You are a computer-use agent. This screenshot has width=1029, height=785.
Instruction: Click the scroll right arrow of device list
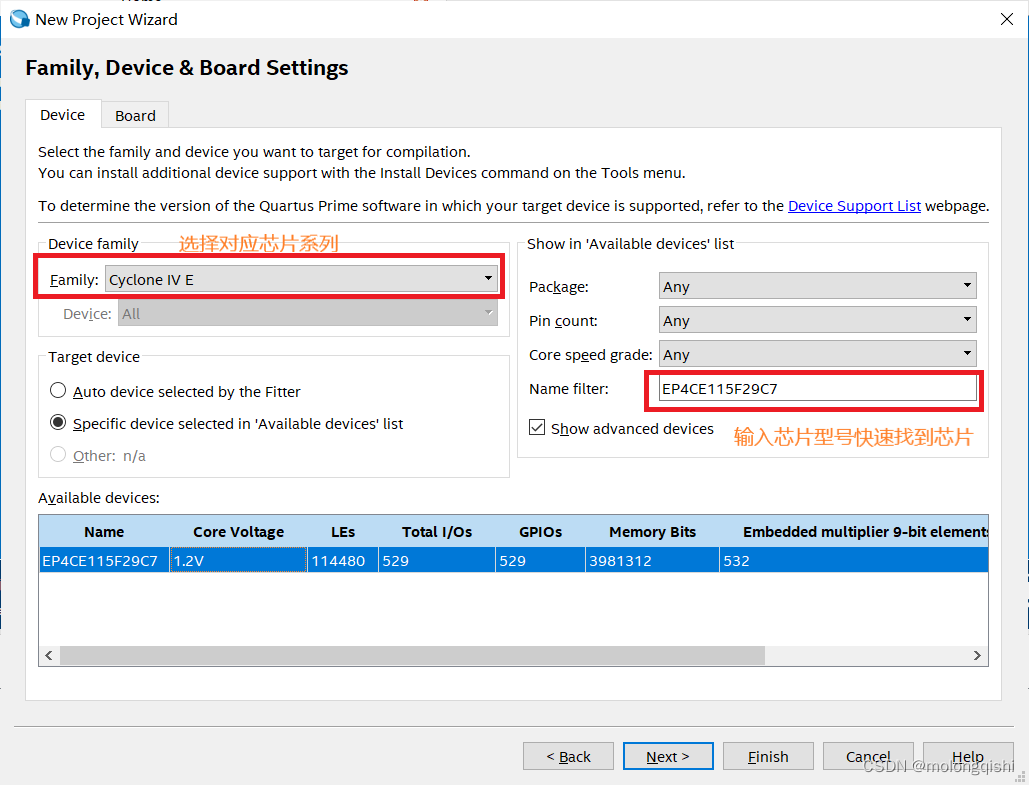(977, 655)
